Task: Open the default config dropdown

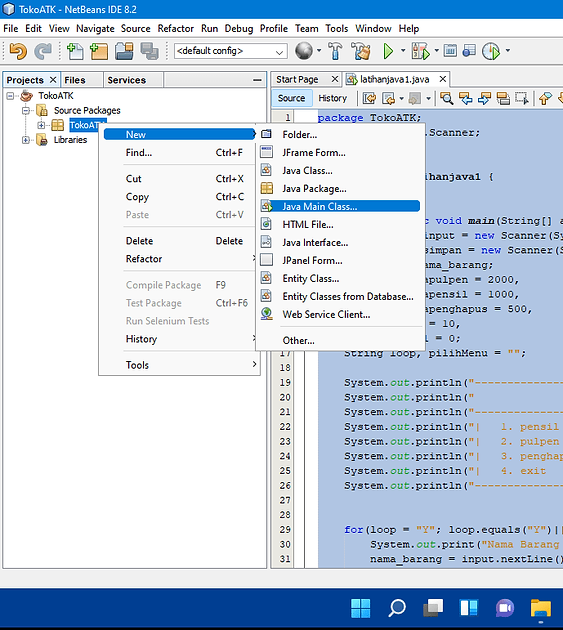Action: point(231,51)
